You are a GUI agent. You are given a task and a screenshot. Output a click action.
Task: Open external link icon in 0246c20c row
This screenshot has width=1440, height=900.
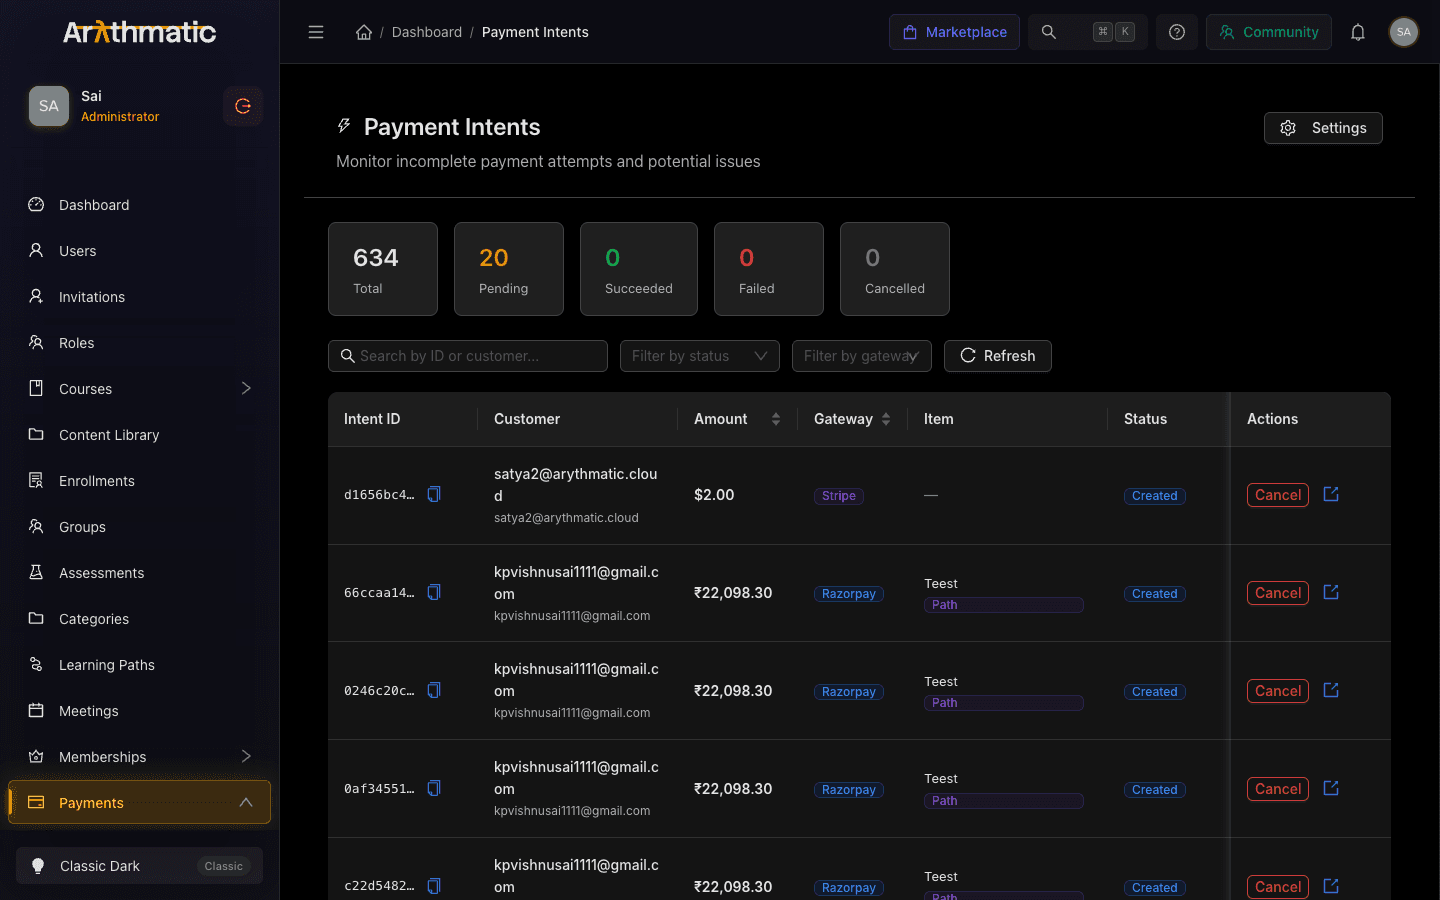coord(1331,690)
